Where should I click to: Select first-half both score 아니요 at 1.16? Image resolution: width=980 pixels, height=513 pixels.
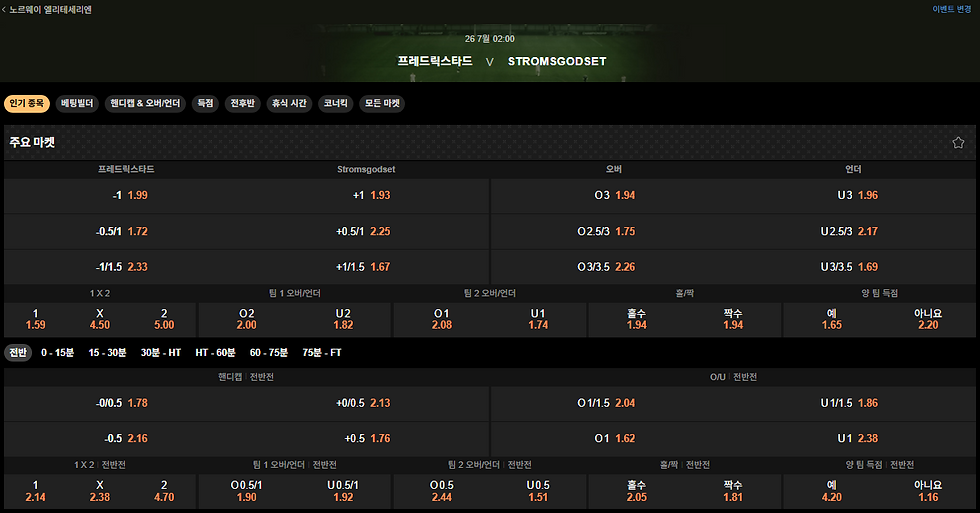click(928, 491)
